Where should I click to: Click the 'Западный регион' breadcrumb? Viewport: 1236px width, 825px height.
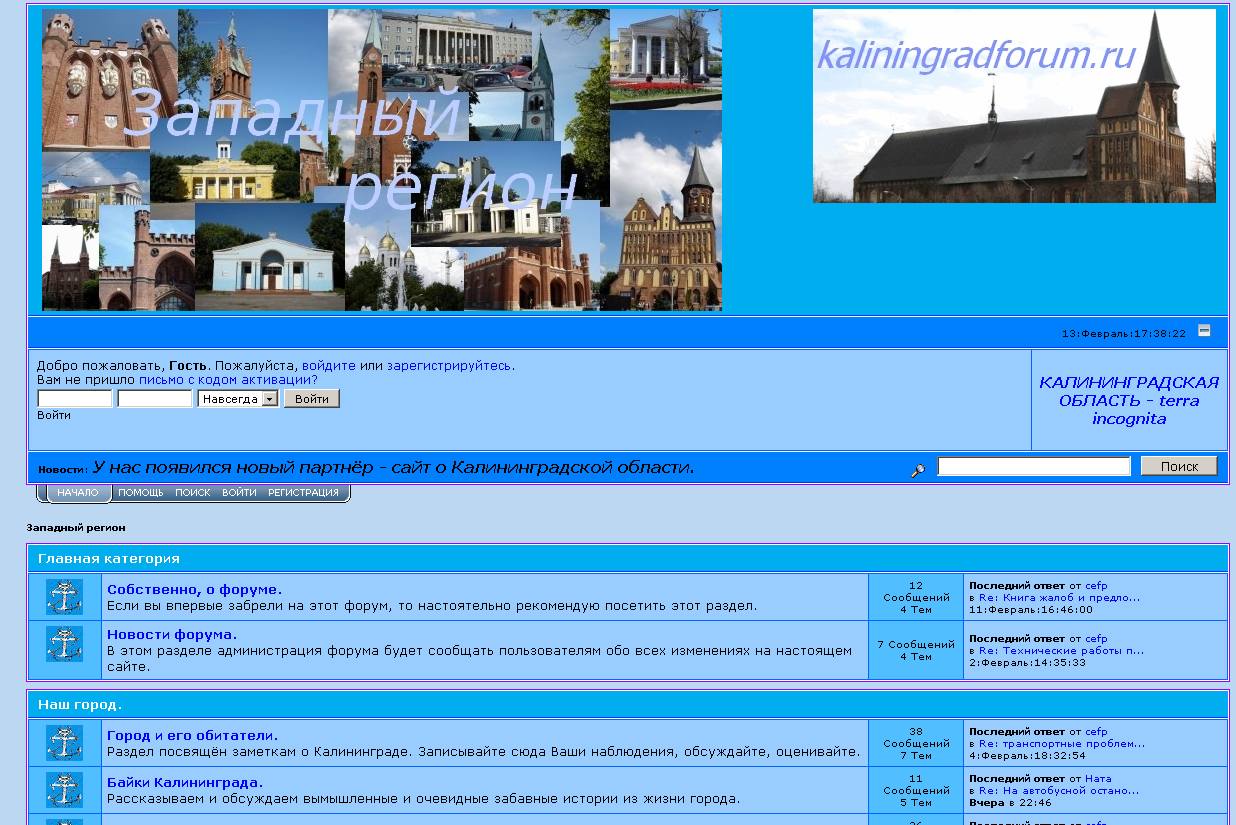(76, 527)
